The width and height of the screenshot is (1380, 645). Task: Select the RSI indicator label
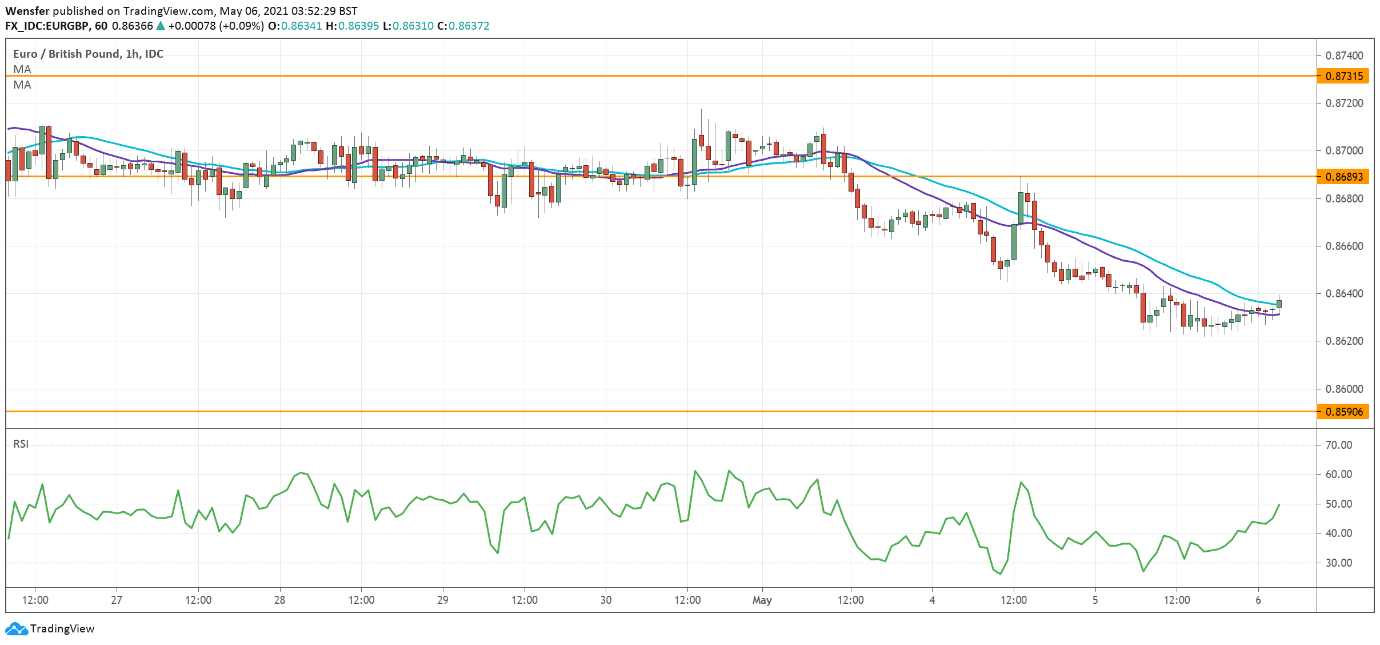click(21, 443)
